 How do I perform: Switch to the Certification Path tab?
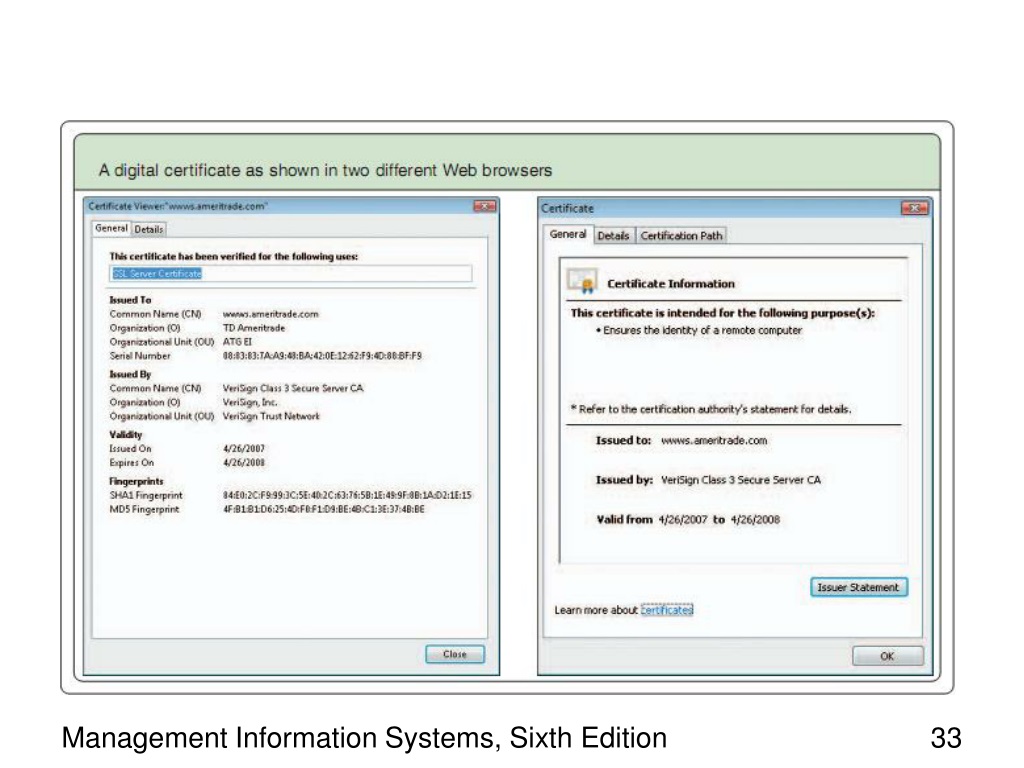tap(681, 236)
